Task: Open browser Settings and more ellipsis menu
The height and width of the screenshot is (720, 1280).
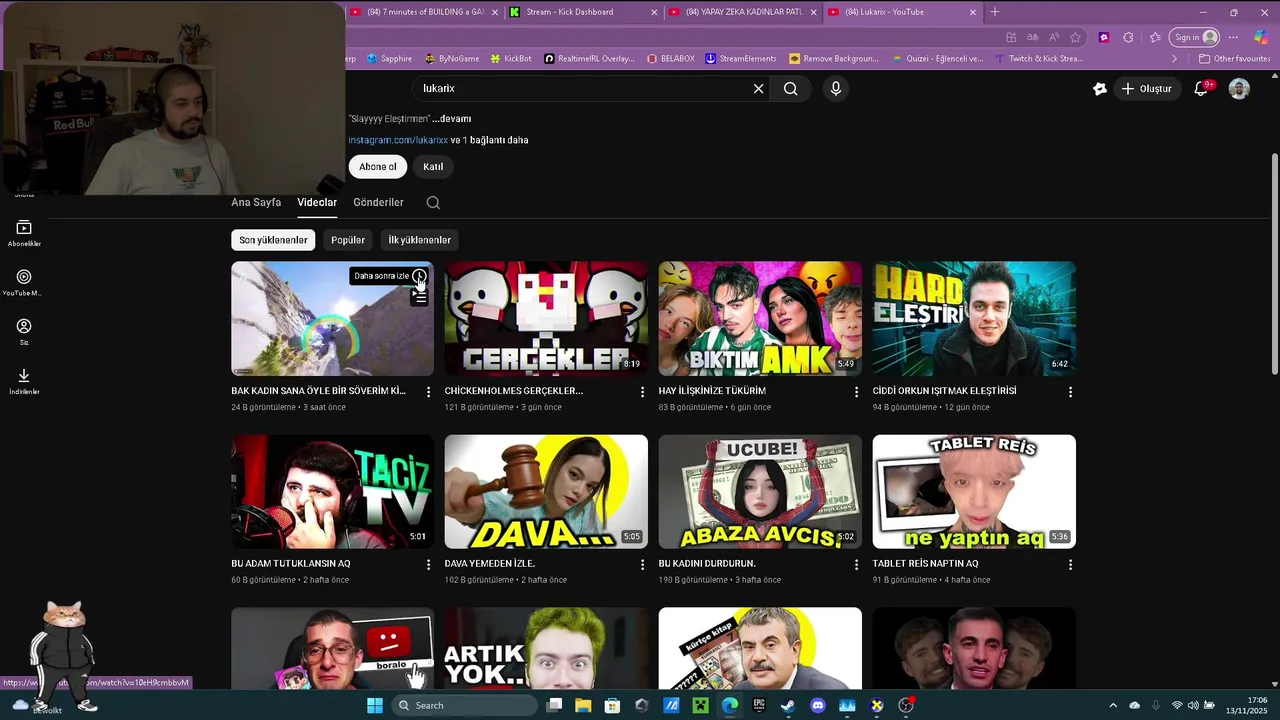Action: (1233, 37)
